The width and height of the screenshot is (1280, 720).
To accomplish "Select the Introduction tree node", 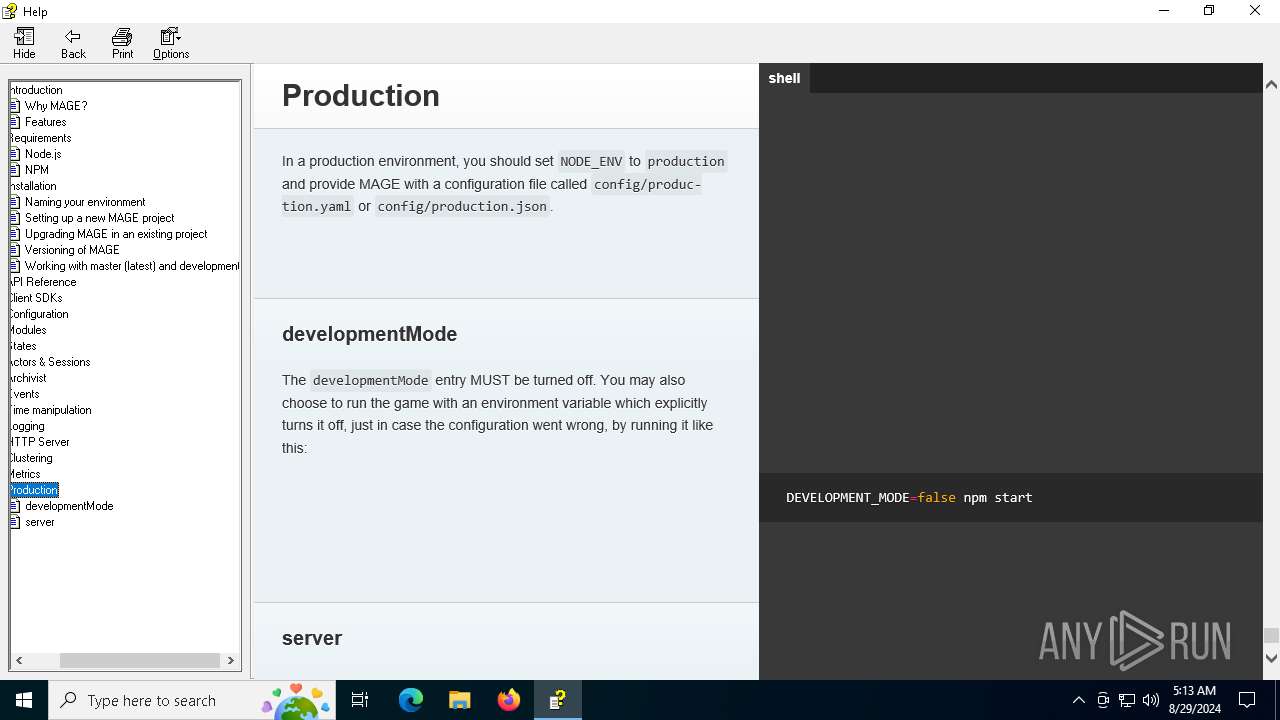I will click(36, 90).
